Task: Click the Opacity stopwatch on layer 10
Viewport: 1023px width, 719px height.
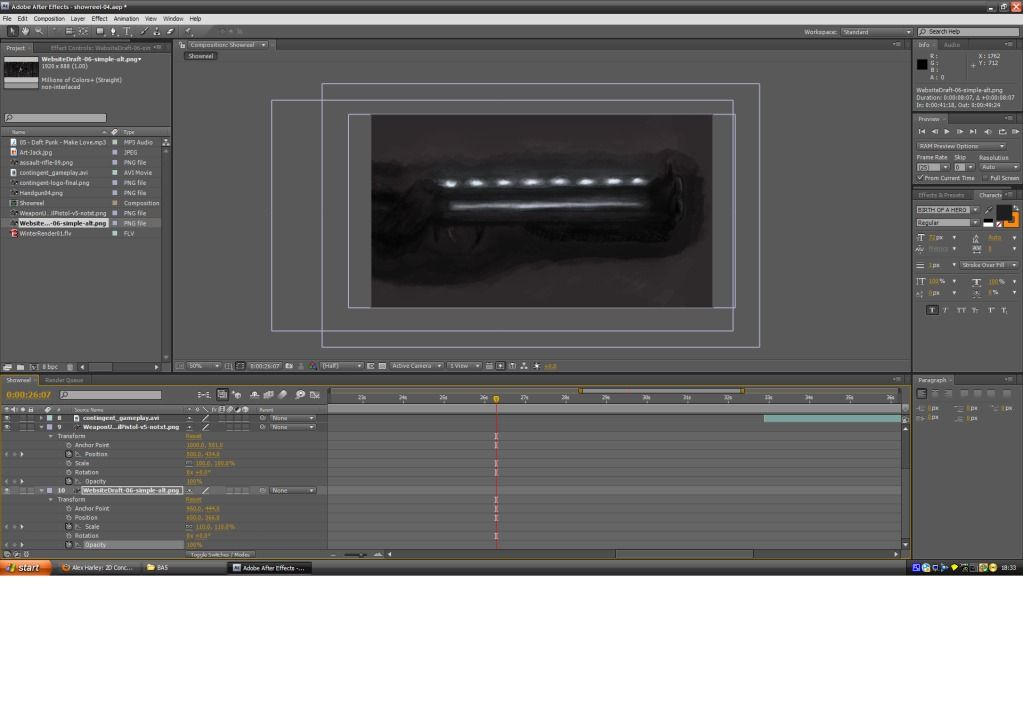Action: [69, 545]
